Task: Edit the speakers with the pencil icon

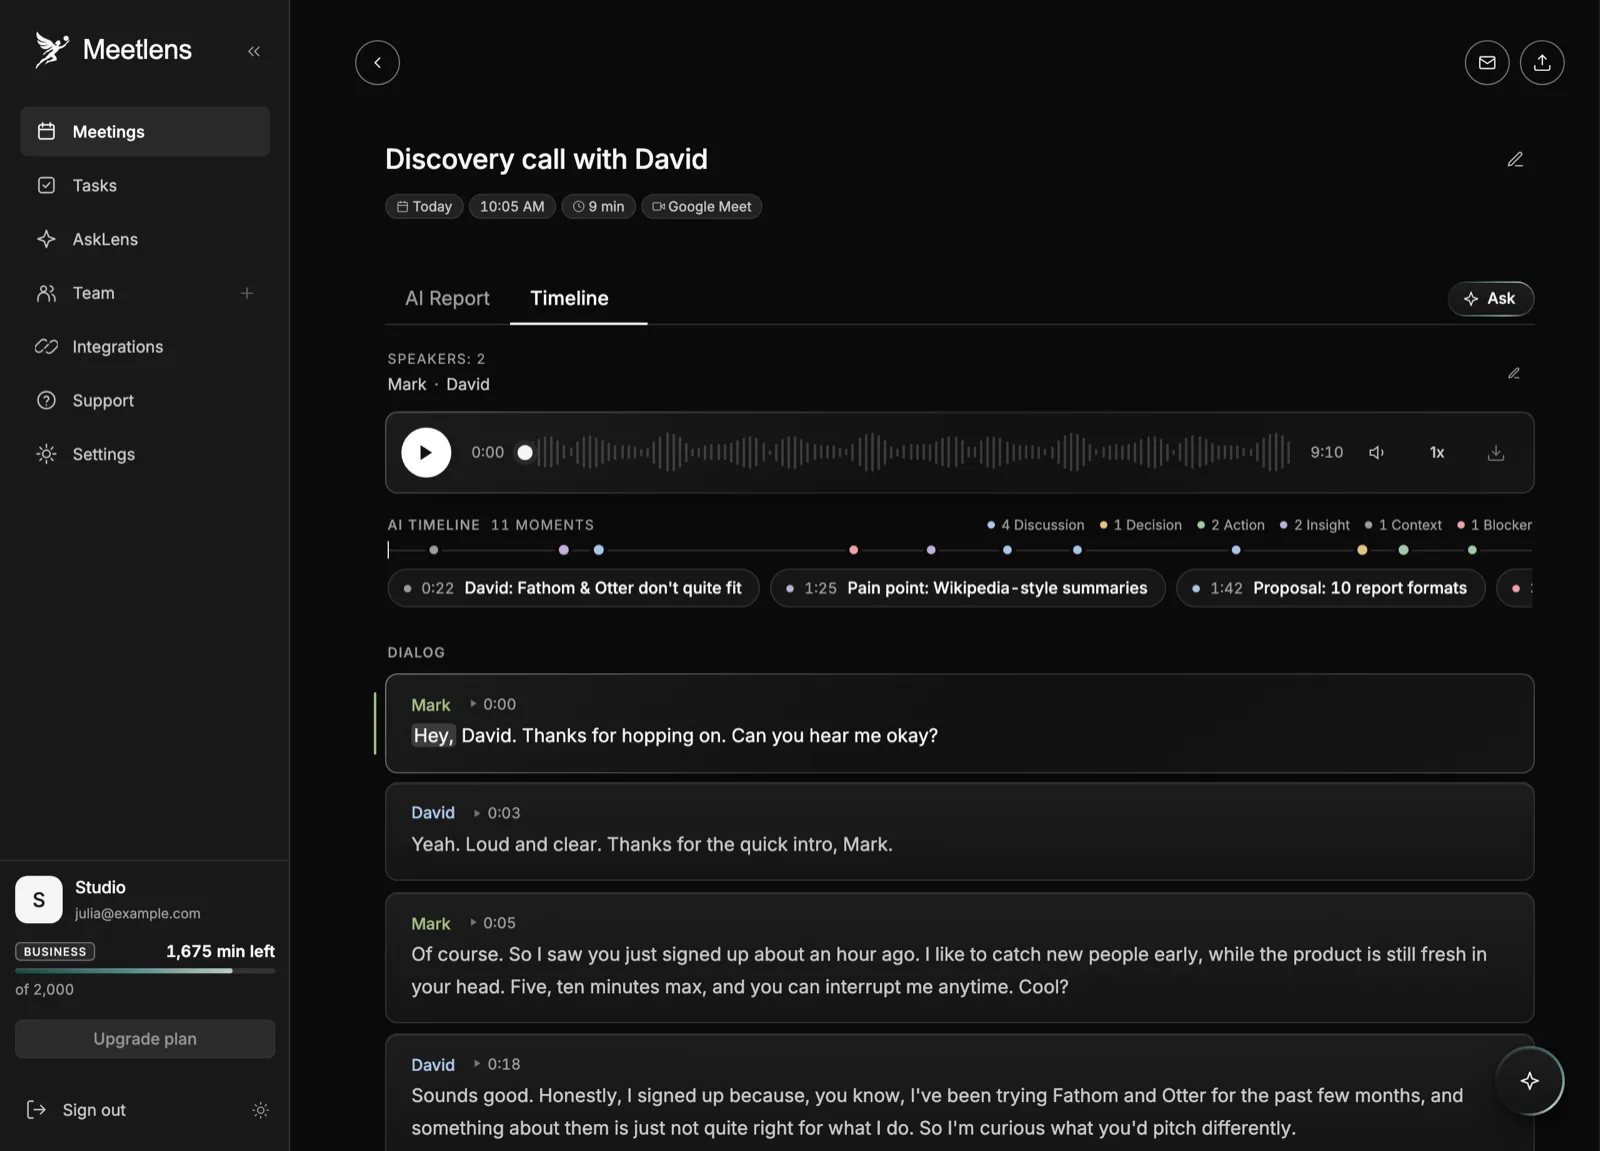Action: (1514, 373)
